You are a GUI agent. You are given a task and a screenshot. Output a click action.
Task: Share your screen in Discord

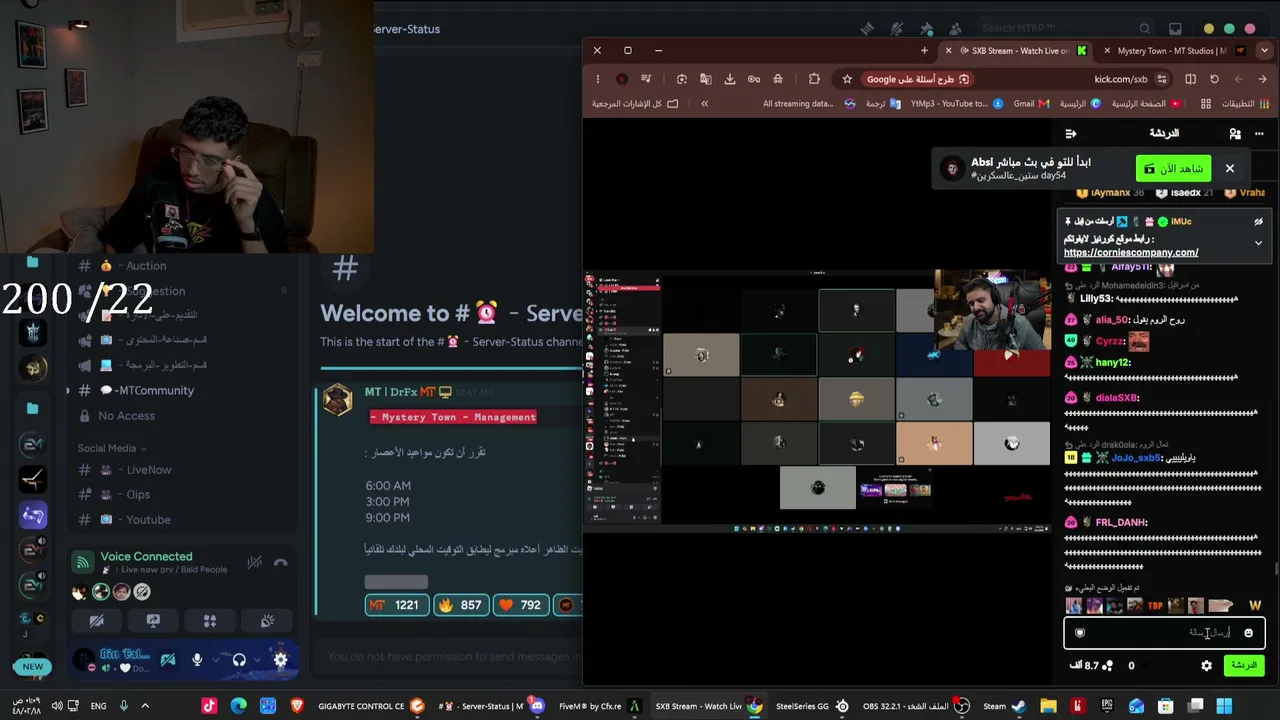coord(153,621)
